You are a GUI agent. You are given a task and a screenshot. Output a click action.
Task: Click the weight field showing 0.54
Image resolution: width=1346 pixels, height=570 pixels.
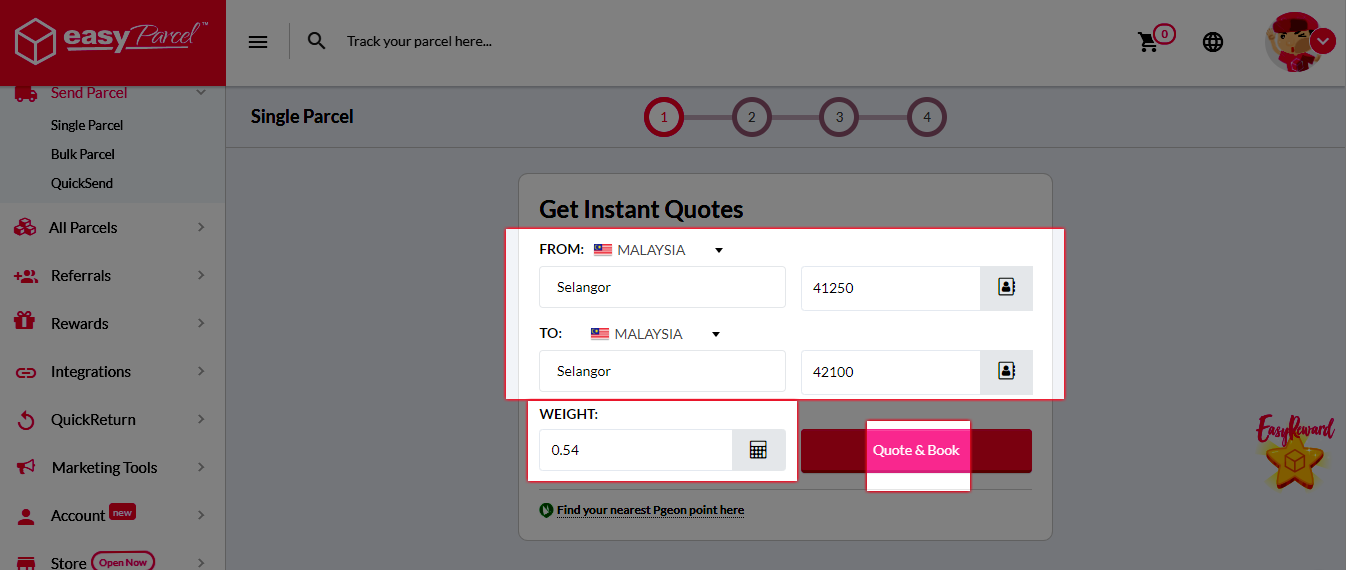635,450
